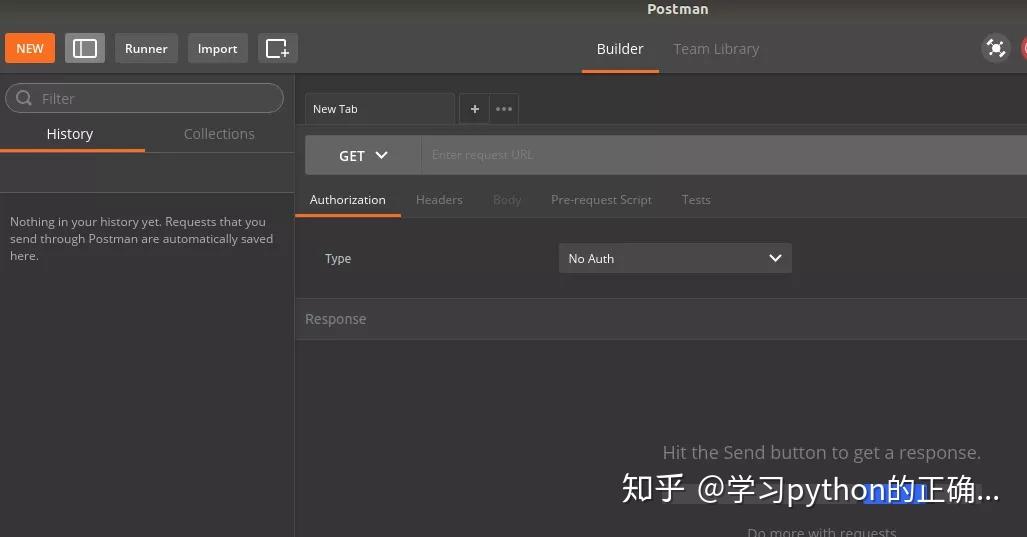Image resolution: width=1027 pixels, height=537 pixels.
Task: Add a new request tab with plus
Action: (475, 109)
